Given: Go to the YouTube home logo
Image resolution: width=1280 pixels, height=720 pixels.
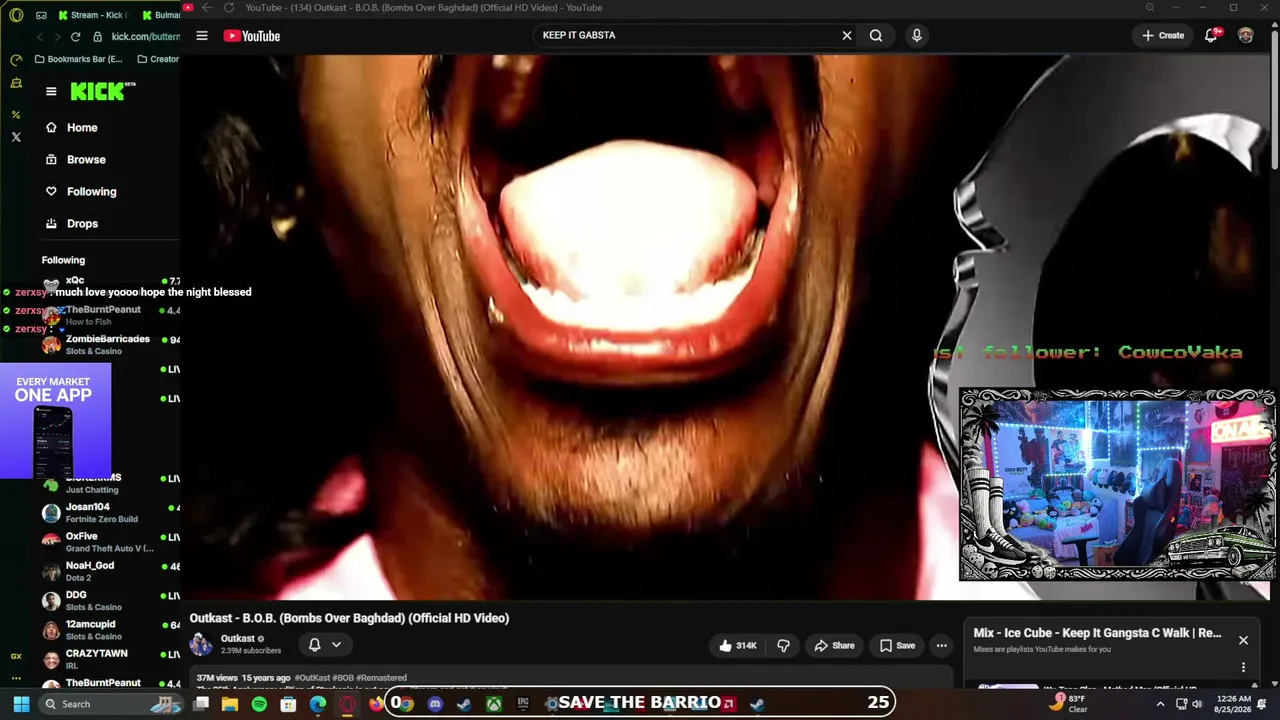Looking at the screenshot, I should click(252, 36).
